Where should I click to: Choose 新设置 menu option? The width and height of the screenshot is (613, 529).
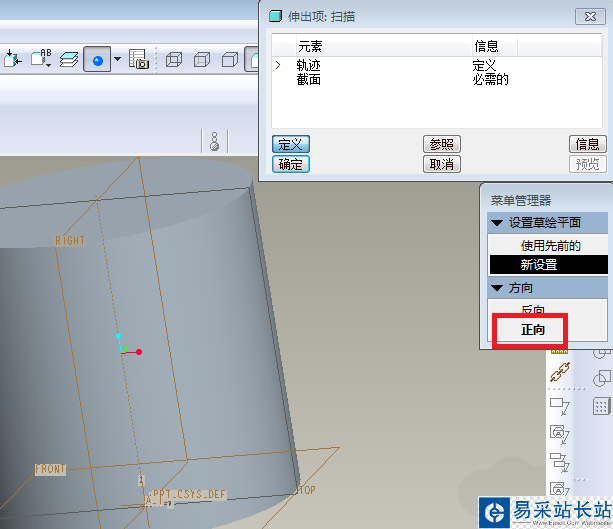(x=549, y=265)
